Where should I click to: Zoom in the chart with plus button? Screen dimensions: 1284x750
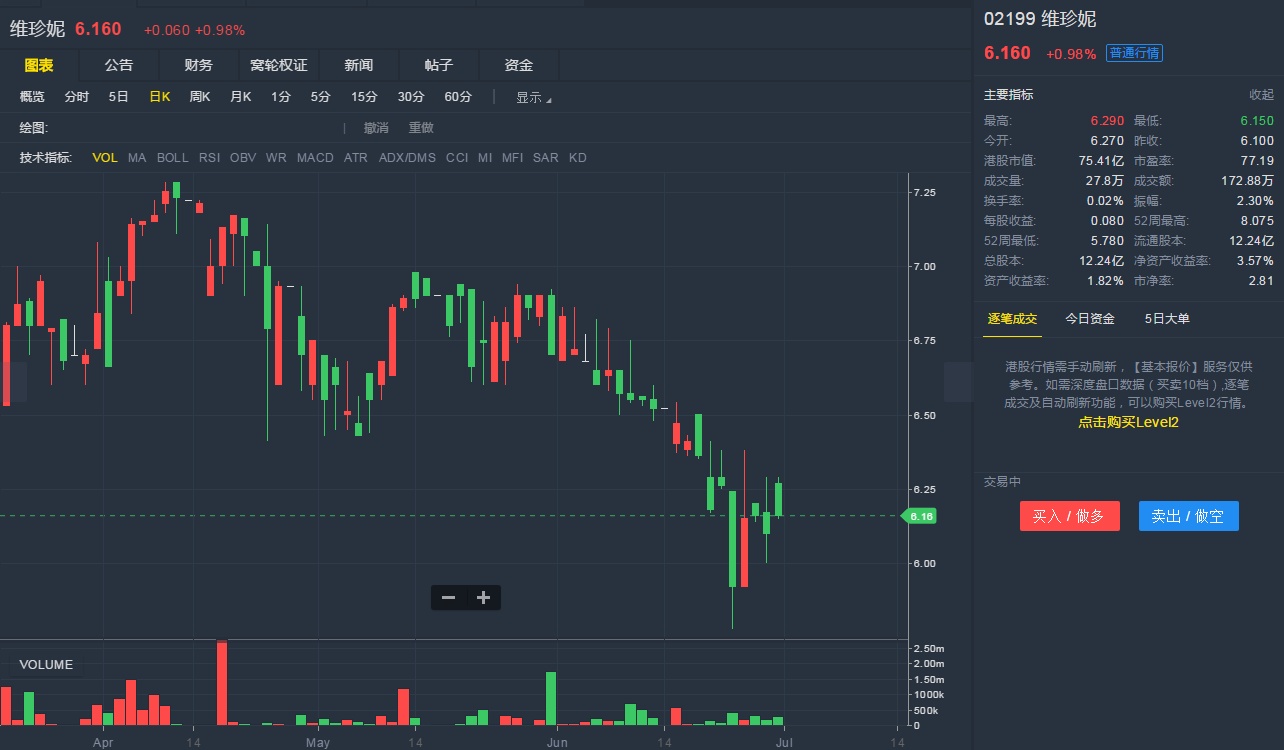[484, 598]
